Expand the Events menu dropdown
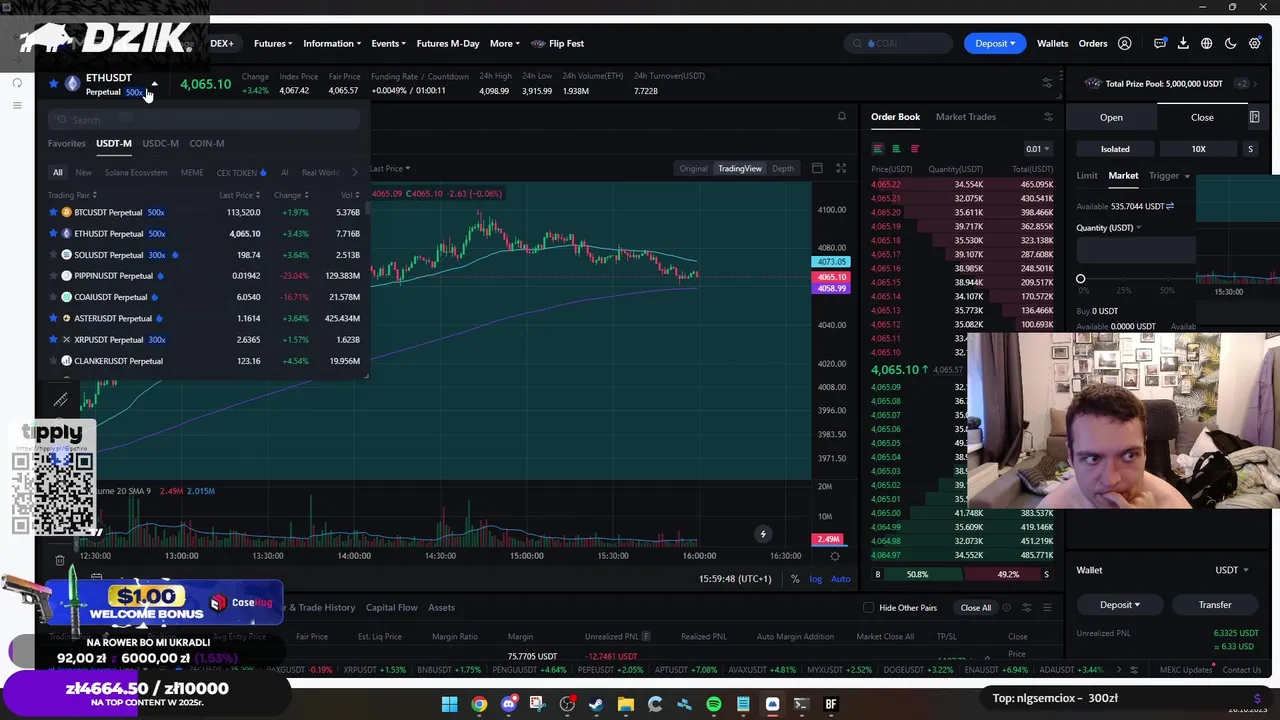Screen dimensions: 1280x720 (x=388, y=43)
